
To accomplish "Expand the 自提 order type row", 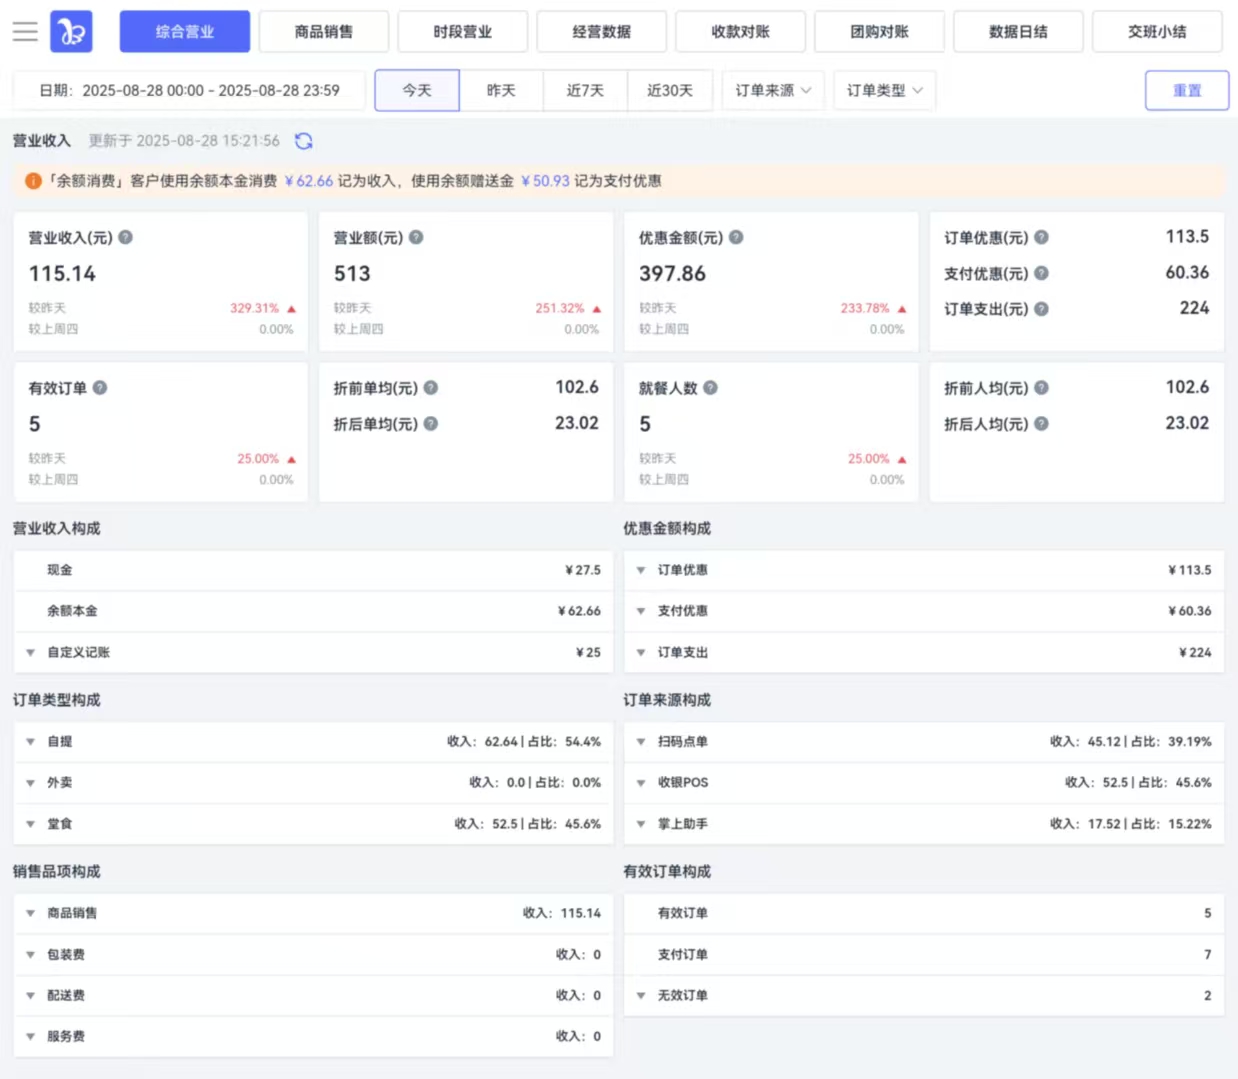I will pyautogui.click(x=313, y=742).
